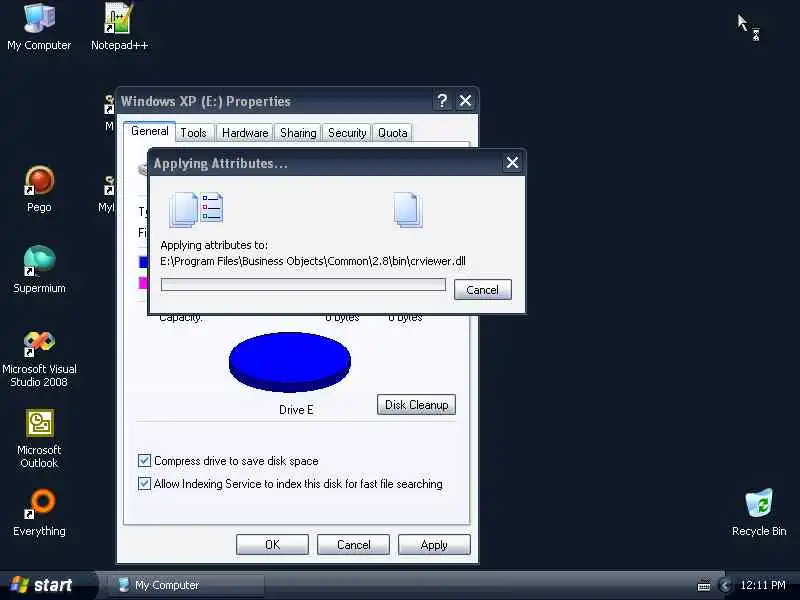
Task: Launch the Notepad++ desktop shortcut
Action: tap(119, 26)
